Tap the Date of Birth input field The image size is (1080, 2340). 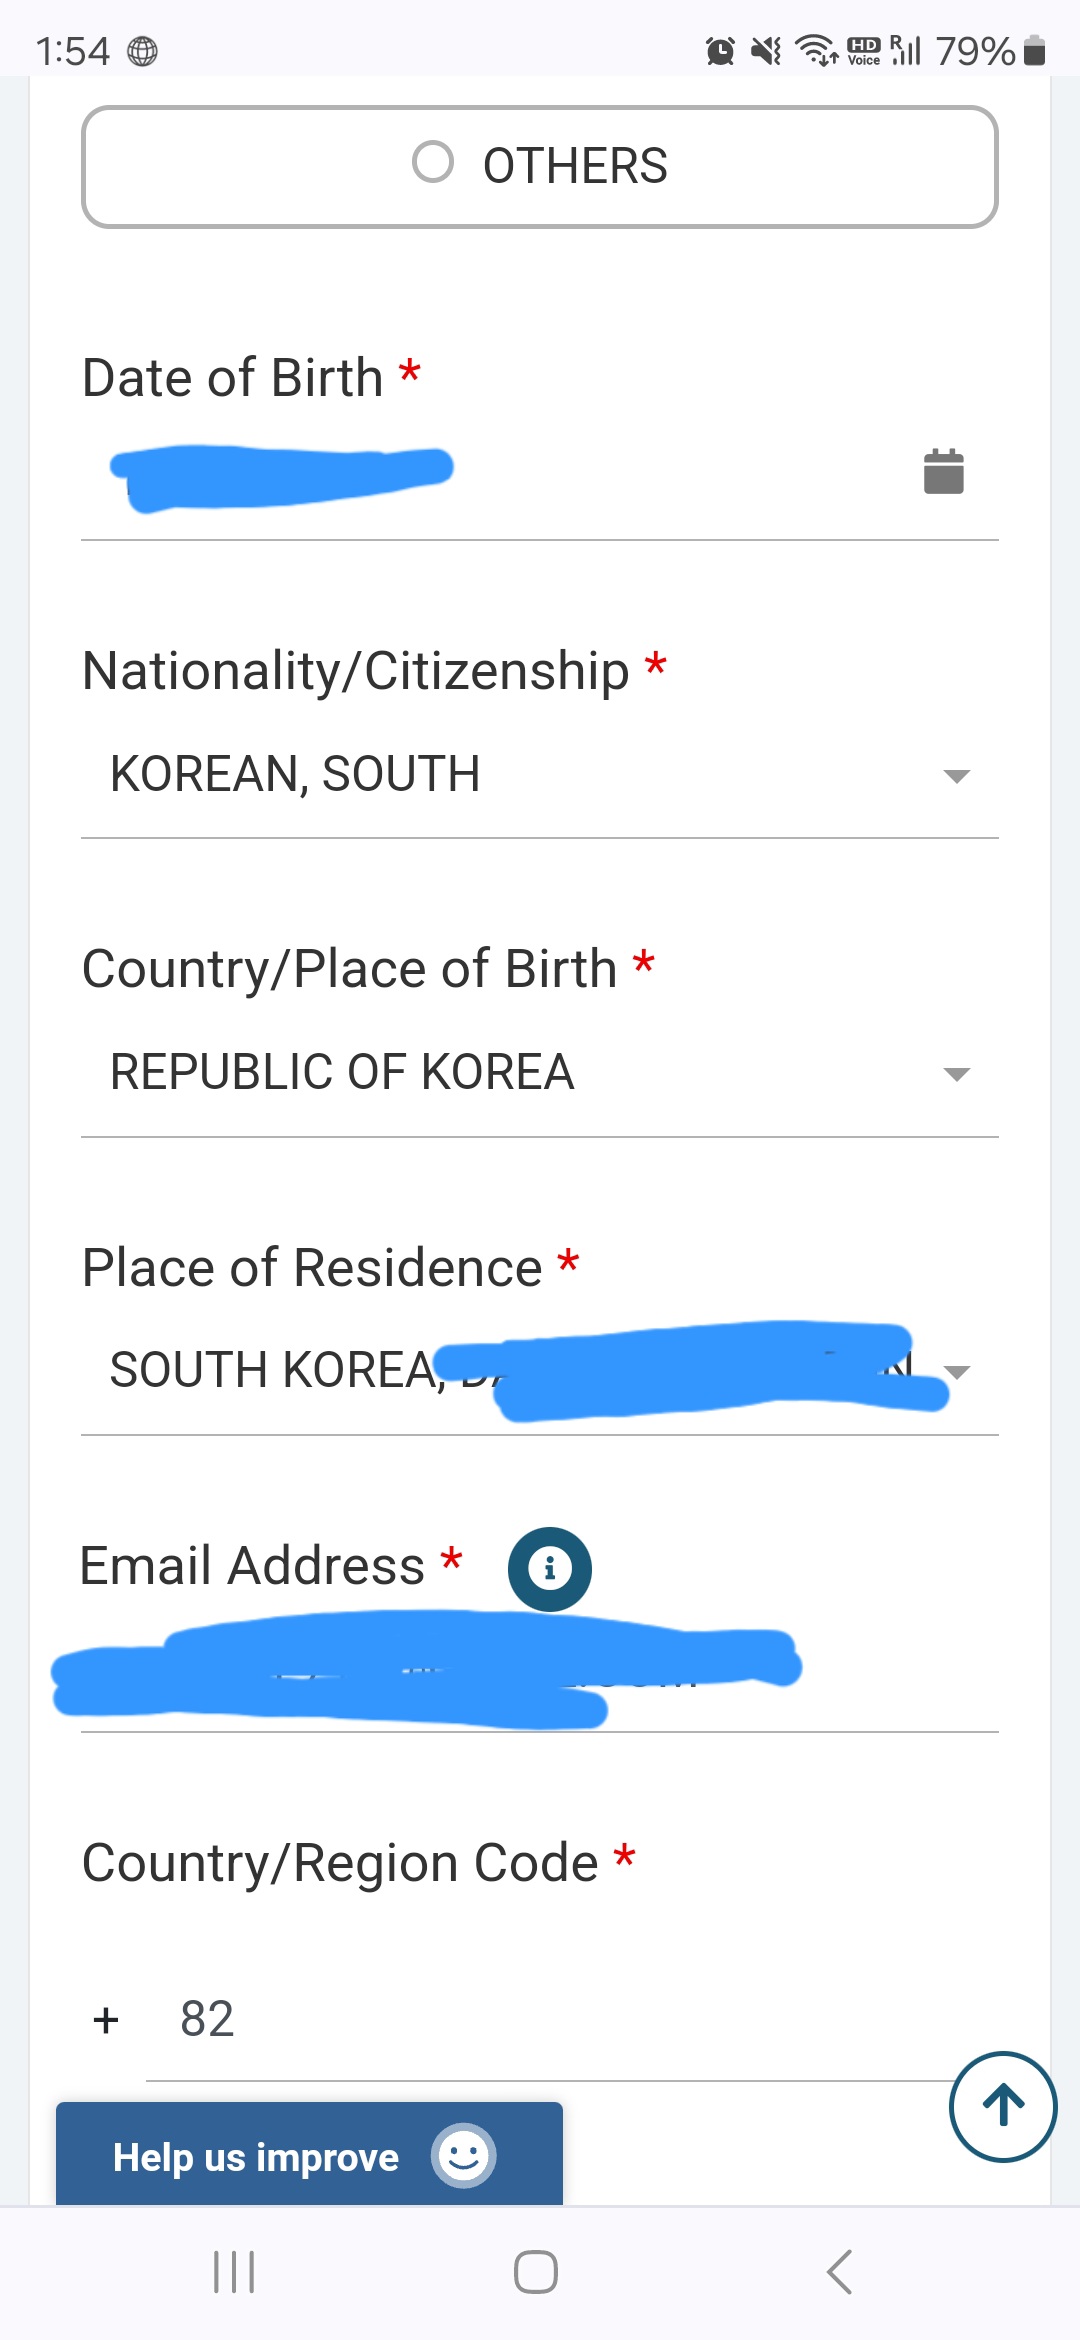500,472
